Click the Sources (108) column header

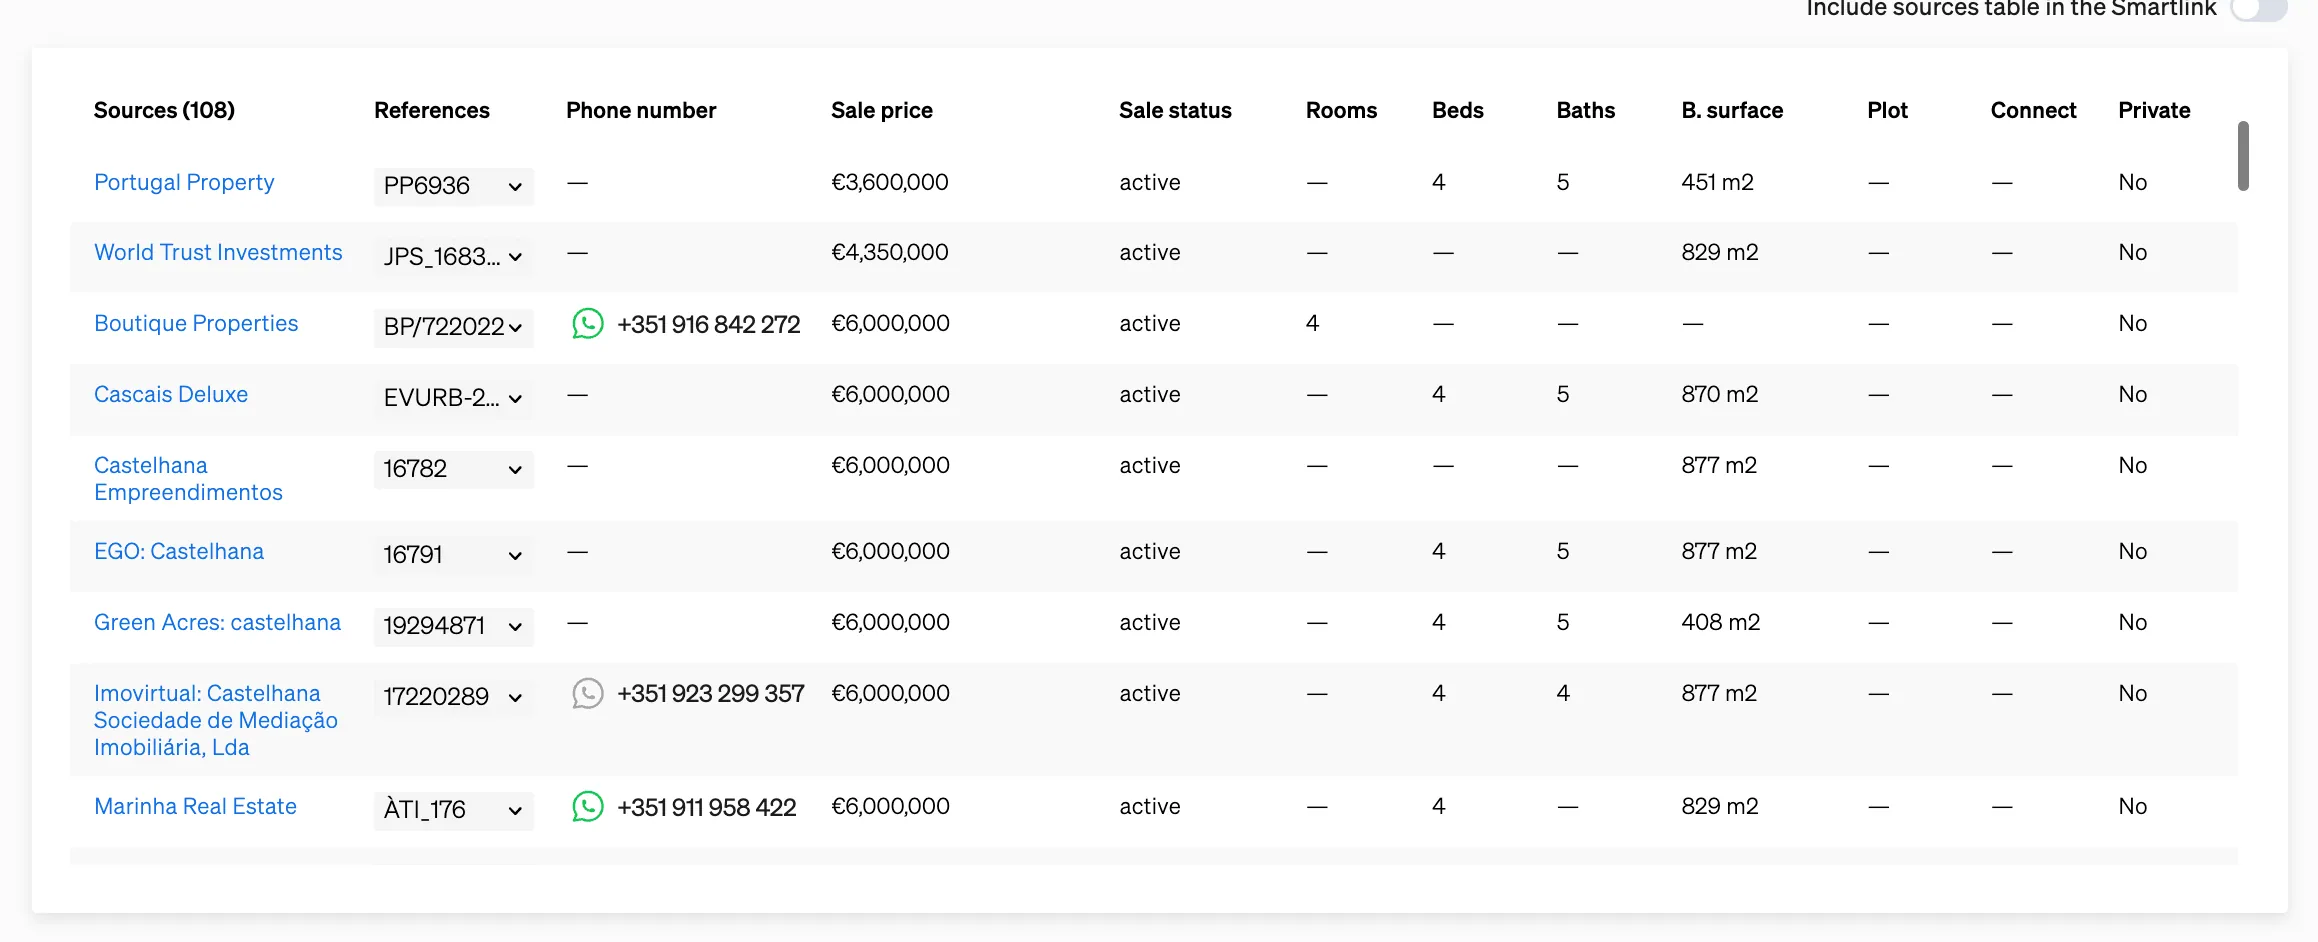[164, 110]
